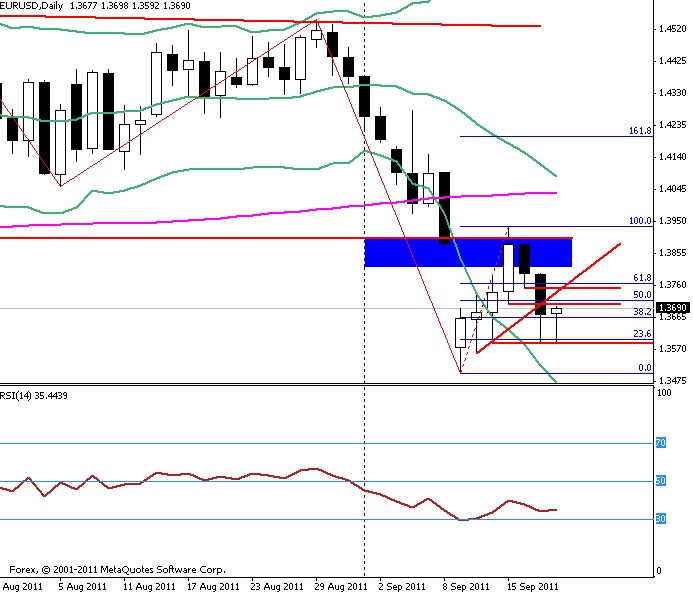Click the price axis label 1.3855
The height and width of the screenshot is (595, 693).
672,253
